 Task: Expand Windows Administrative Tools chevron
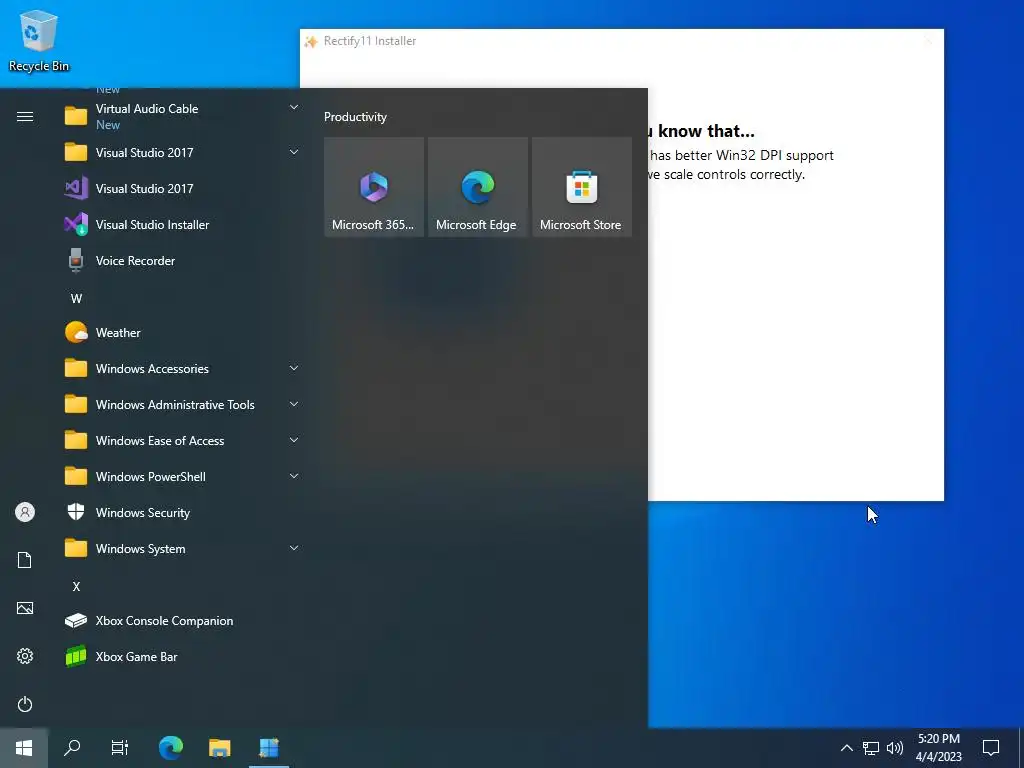tap(294, 404)
